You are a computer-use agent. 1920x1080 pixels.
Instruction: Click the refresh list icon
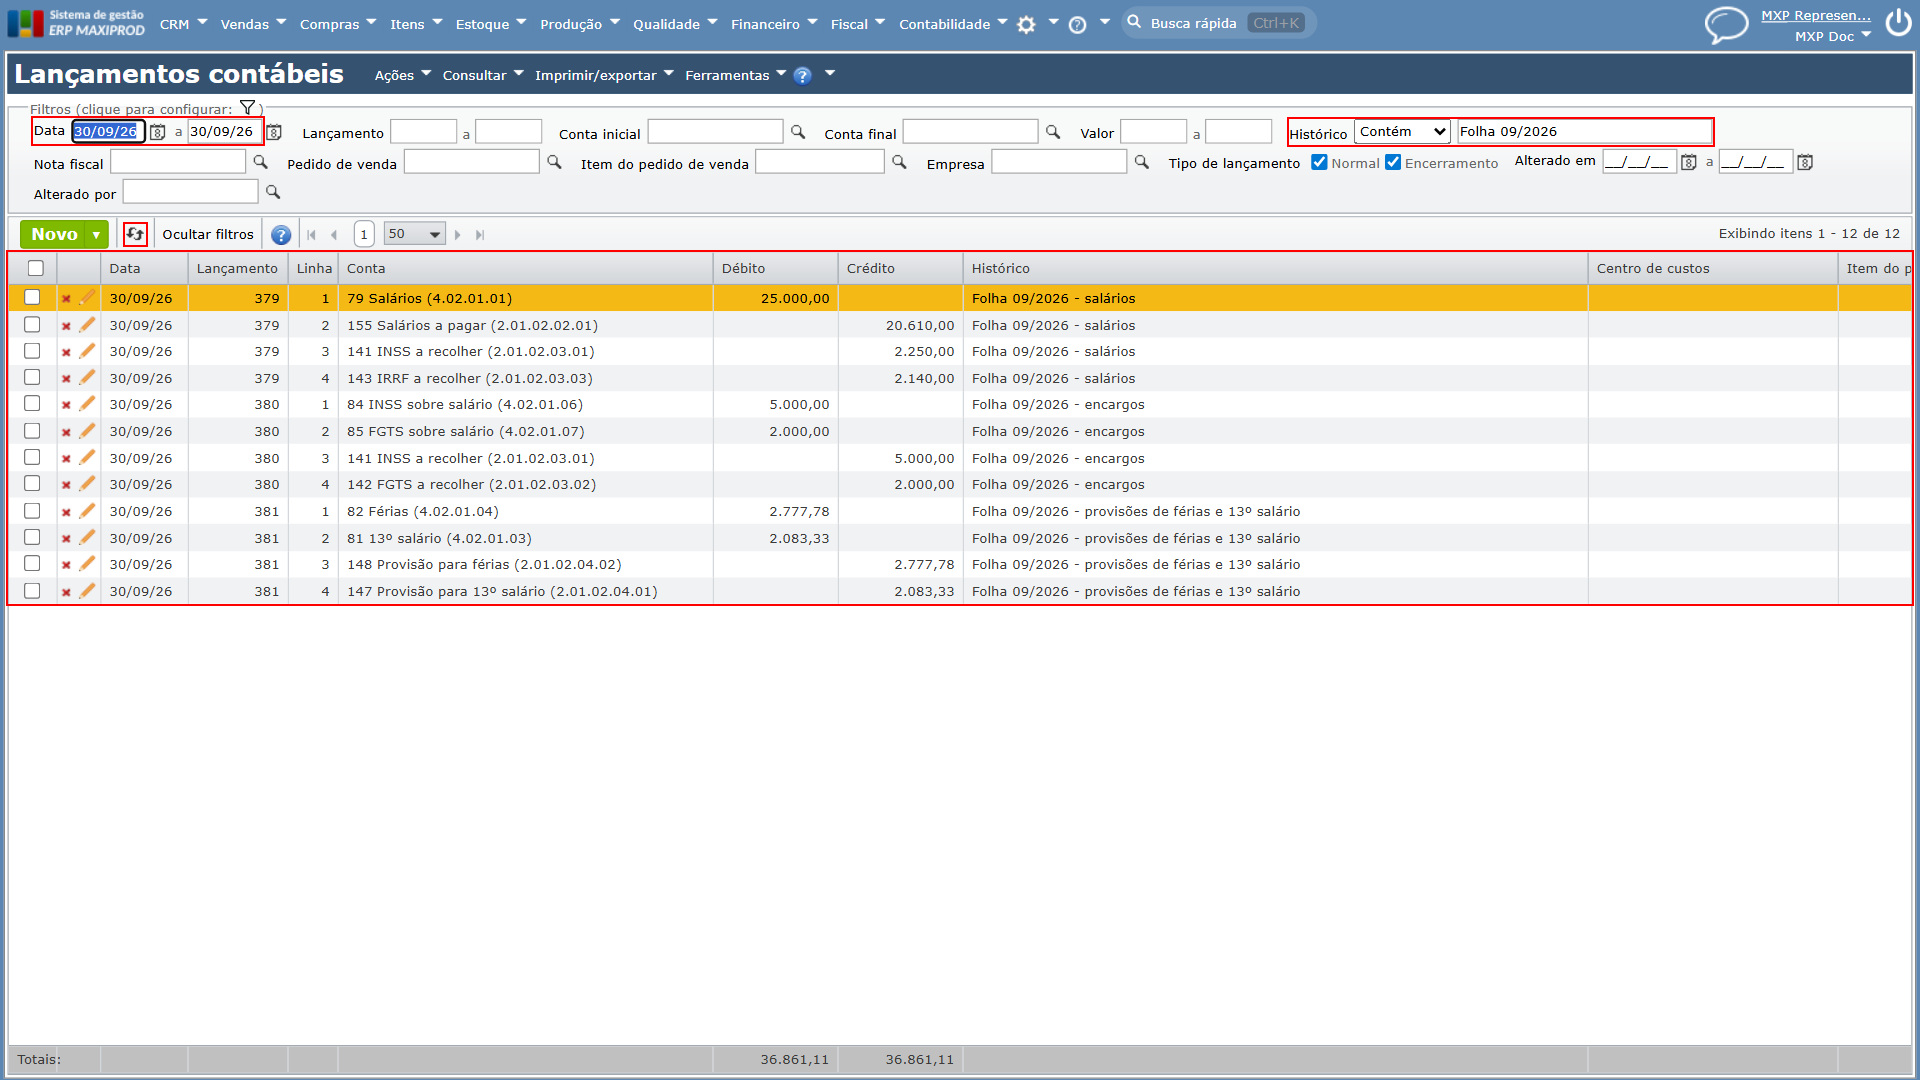[x=135, y=234]
